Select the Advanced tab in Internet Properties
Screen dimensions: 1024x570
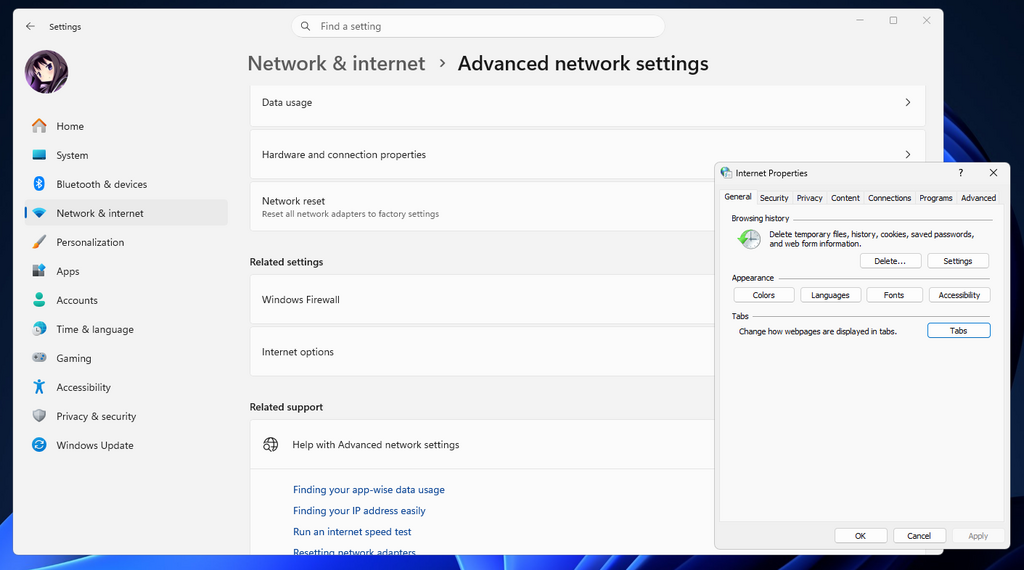pos(978,198)
